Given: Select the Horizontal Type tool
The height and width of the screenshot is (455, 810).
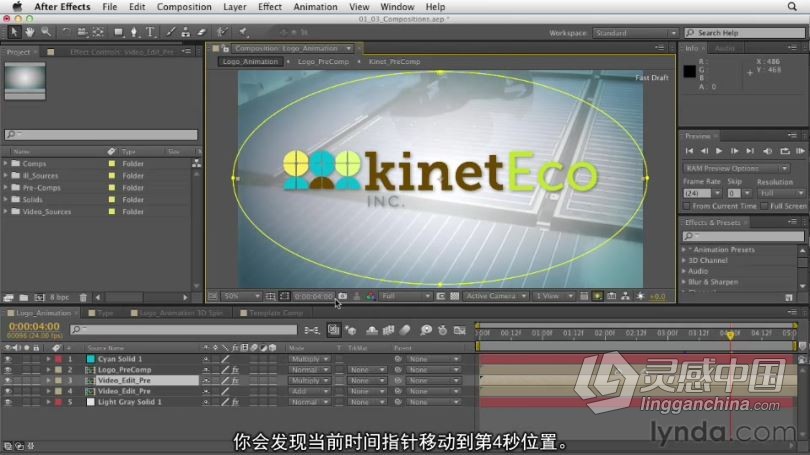Looking at the screenshot, I should [x=150, y=32].
